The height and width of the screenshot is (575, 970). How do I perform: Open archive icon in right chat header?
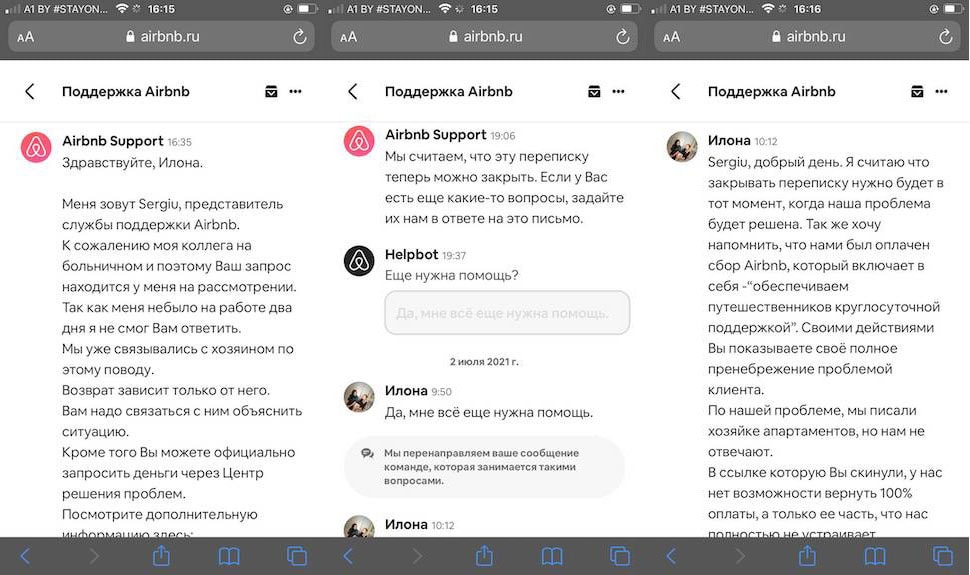click(x=917, y=92)
